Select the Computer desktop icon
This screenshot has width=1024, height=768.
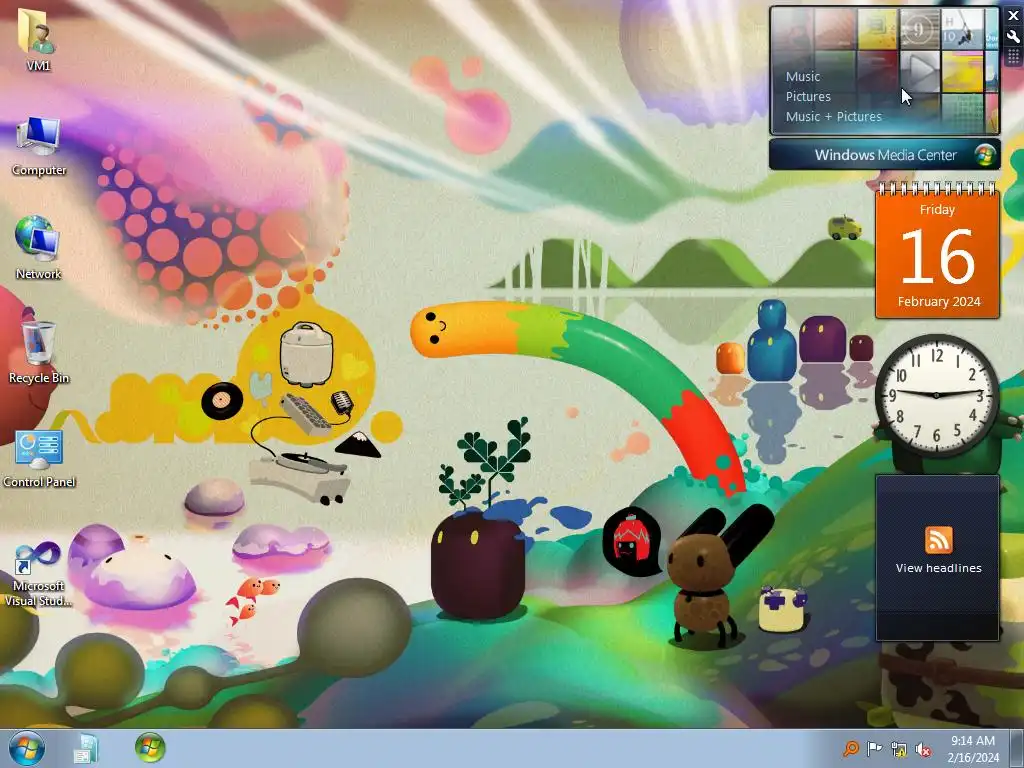[39, 146]
